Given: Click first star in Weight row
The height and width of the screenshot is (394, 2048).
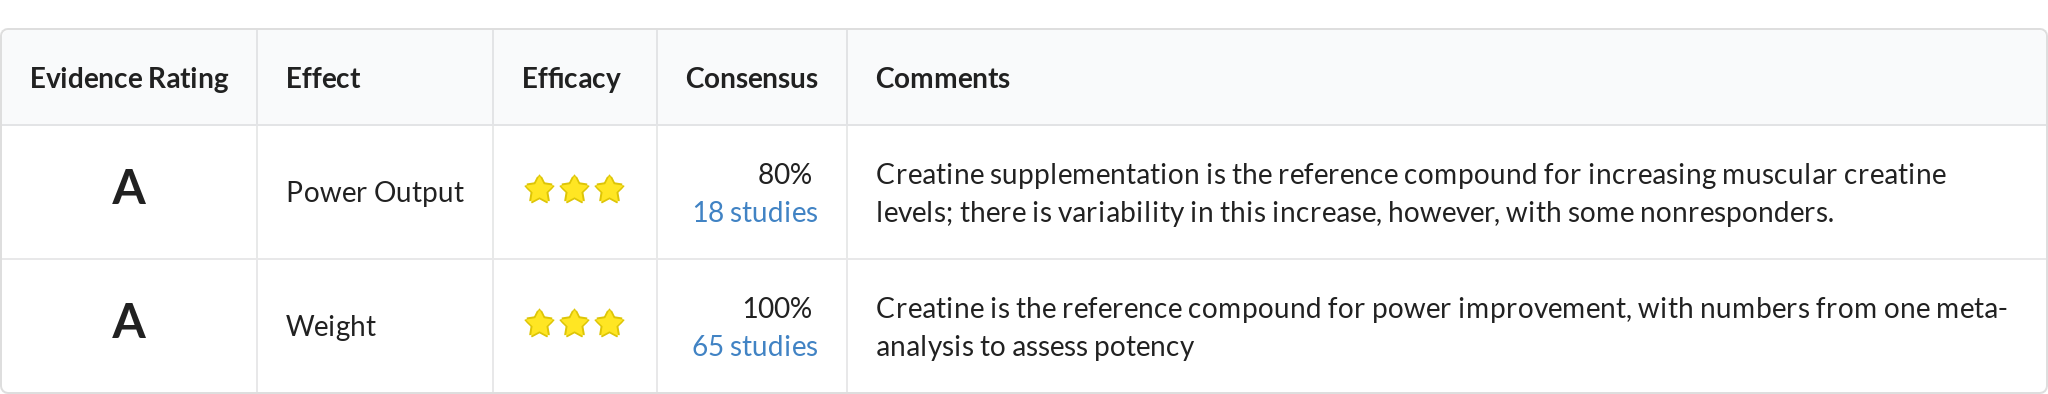Looking at the screenshot, I should [539, 324].
